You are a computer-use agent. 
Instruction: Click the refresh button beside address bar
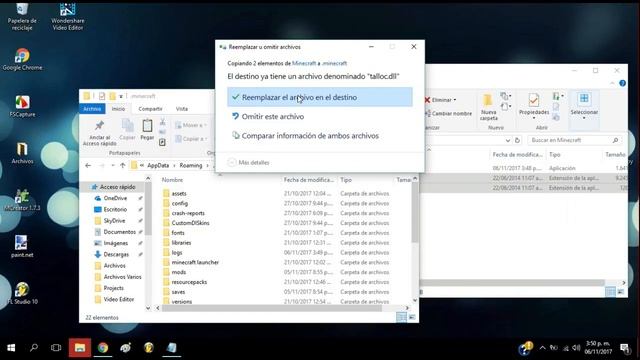click(x=517, y=140)
